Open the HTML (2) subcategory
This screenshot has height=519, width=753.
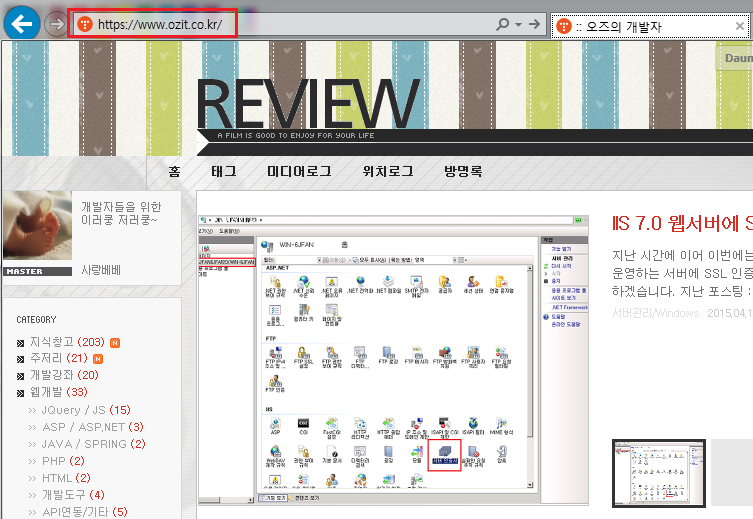[x=66, y=478]
